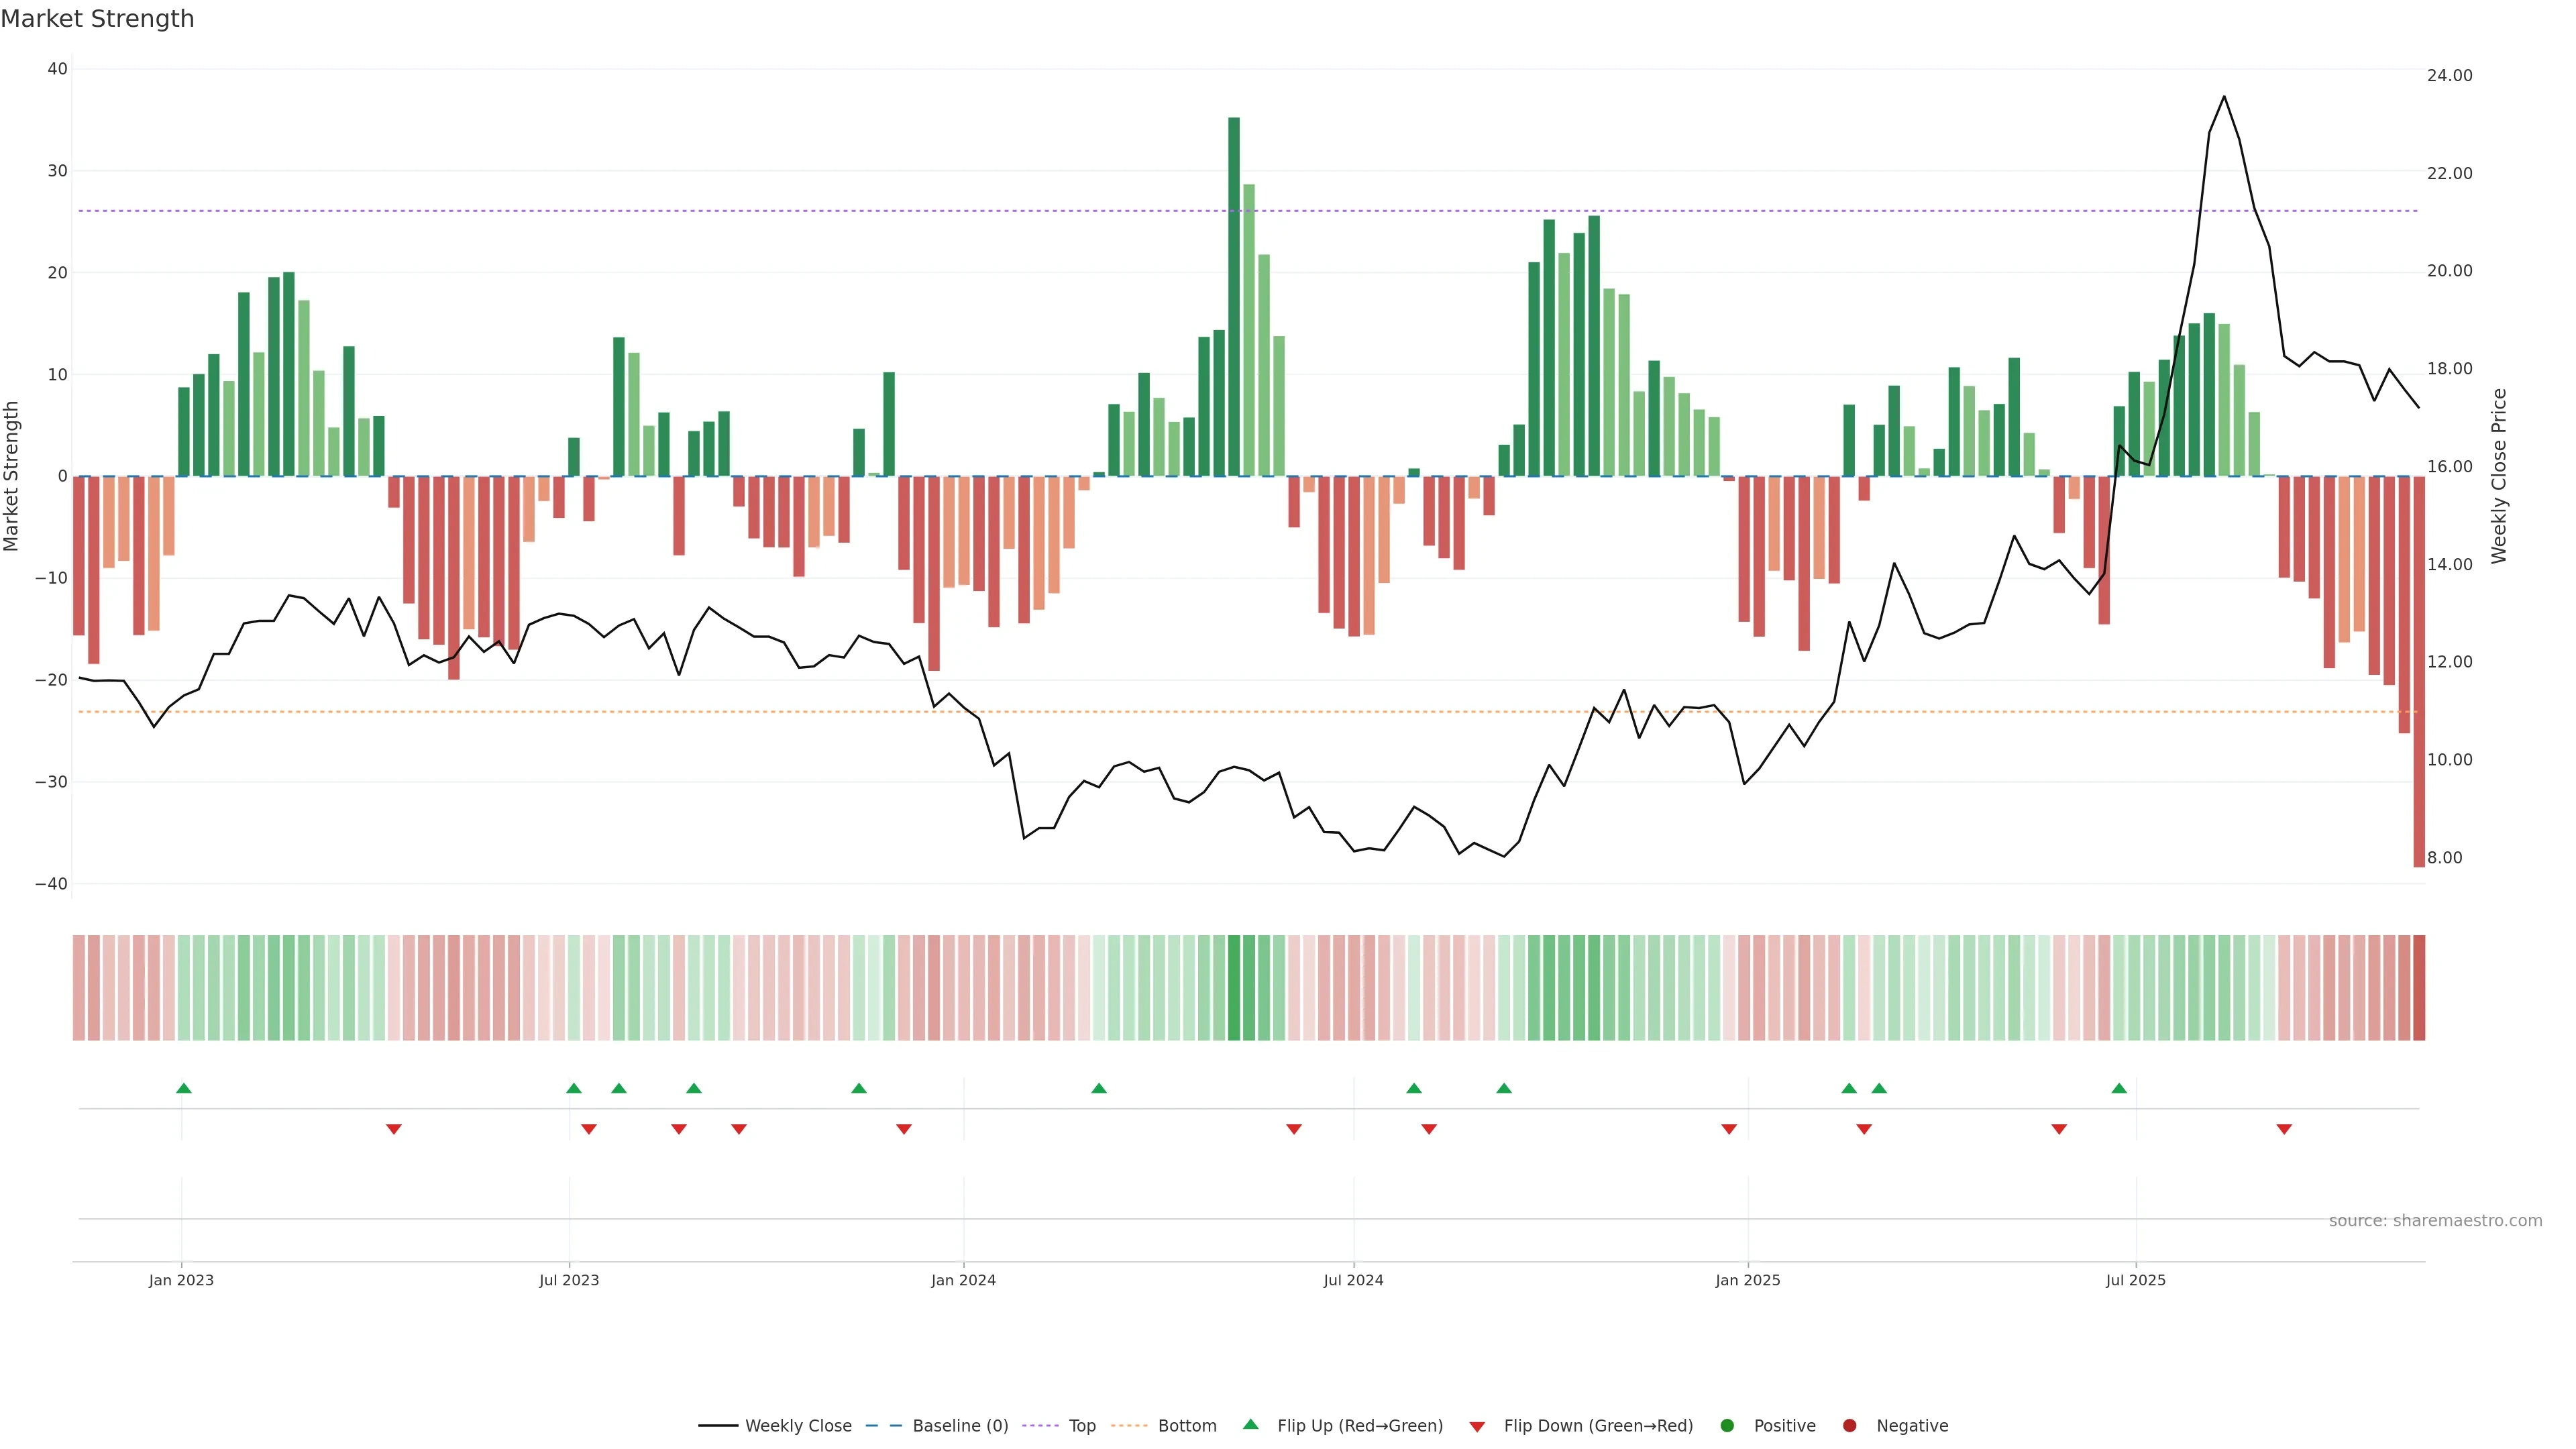
Task: Click the Weekly Close Price axis title
Action: point(2499,476)
